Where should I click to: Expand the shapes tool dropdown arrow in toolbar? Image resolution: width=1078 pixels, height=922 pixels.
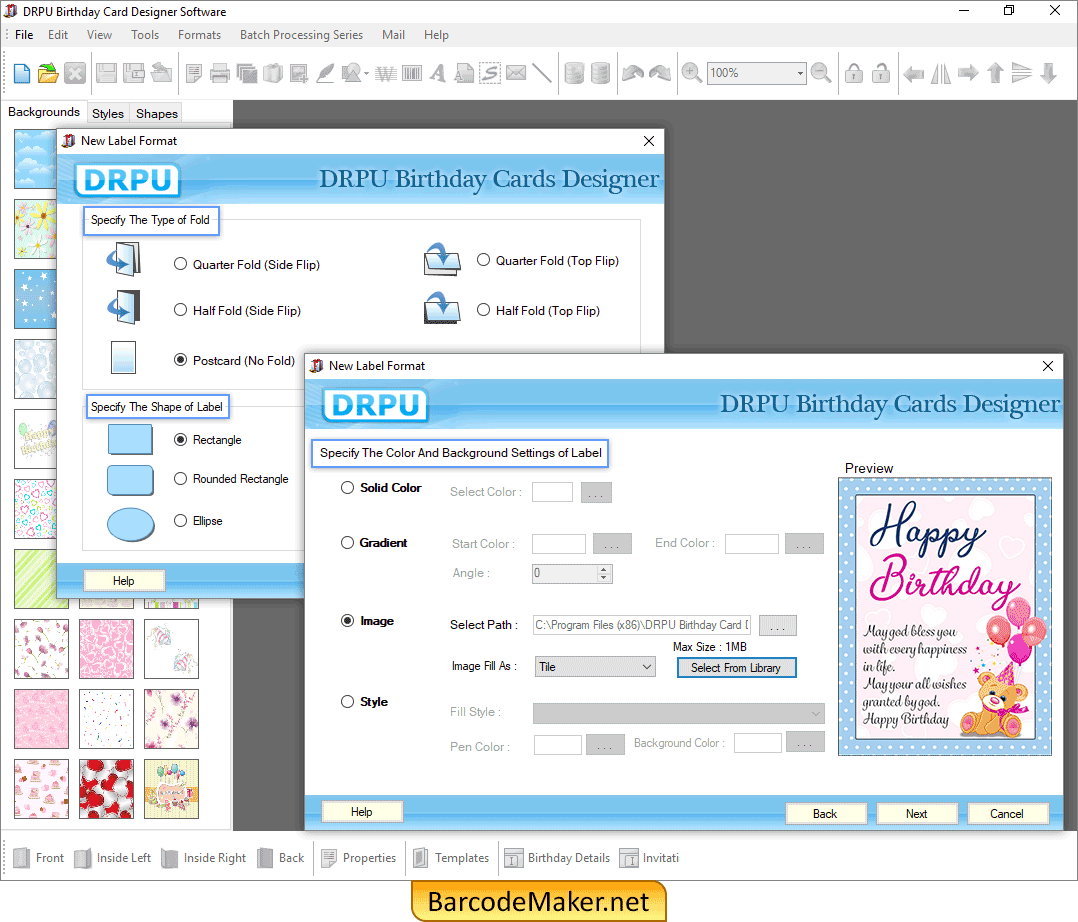tap(366, 74)
